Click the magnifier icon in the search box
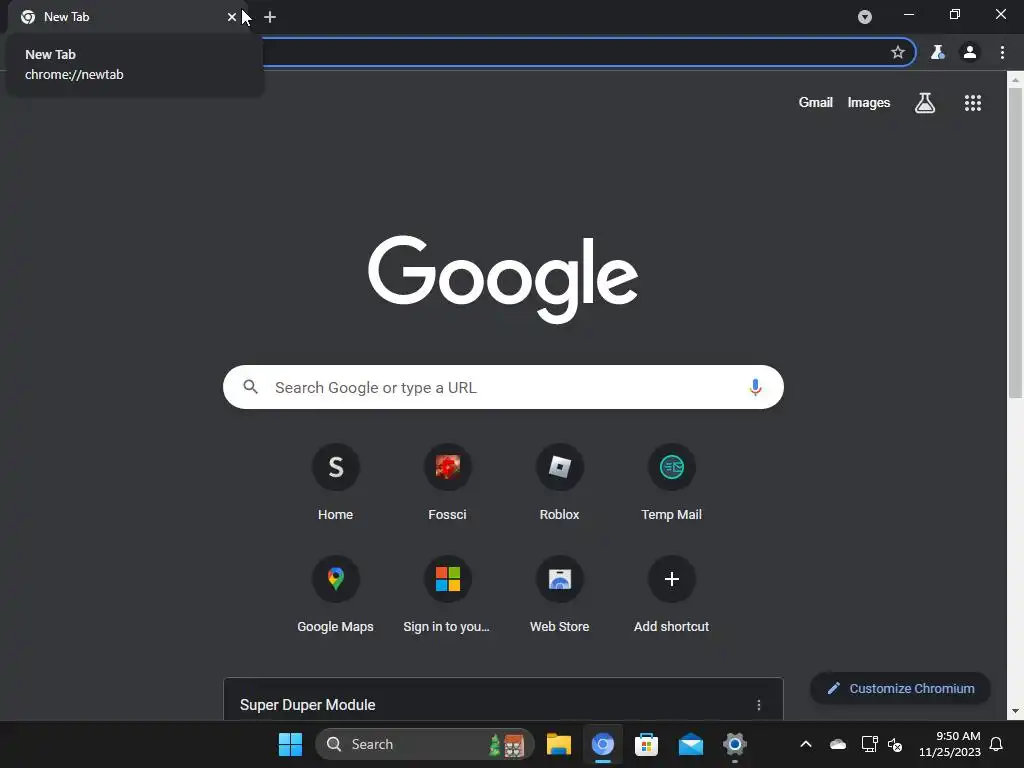 click(x=250, y=387)
